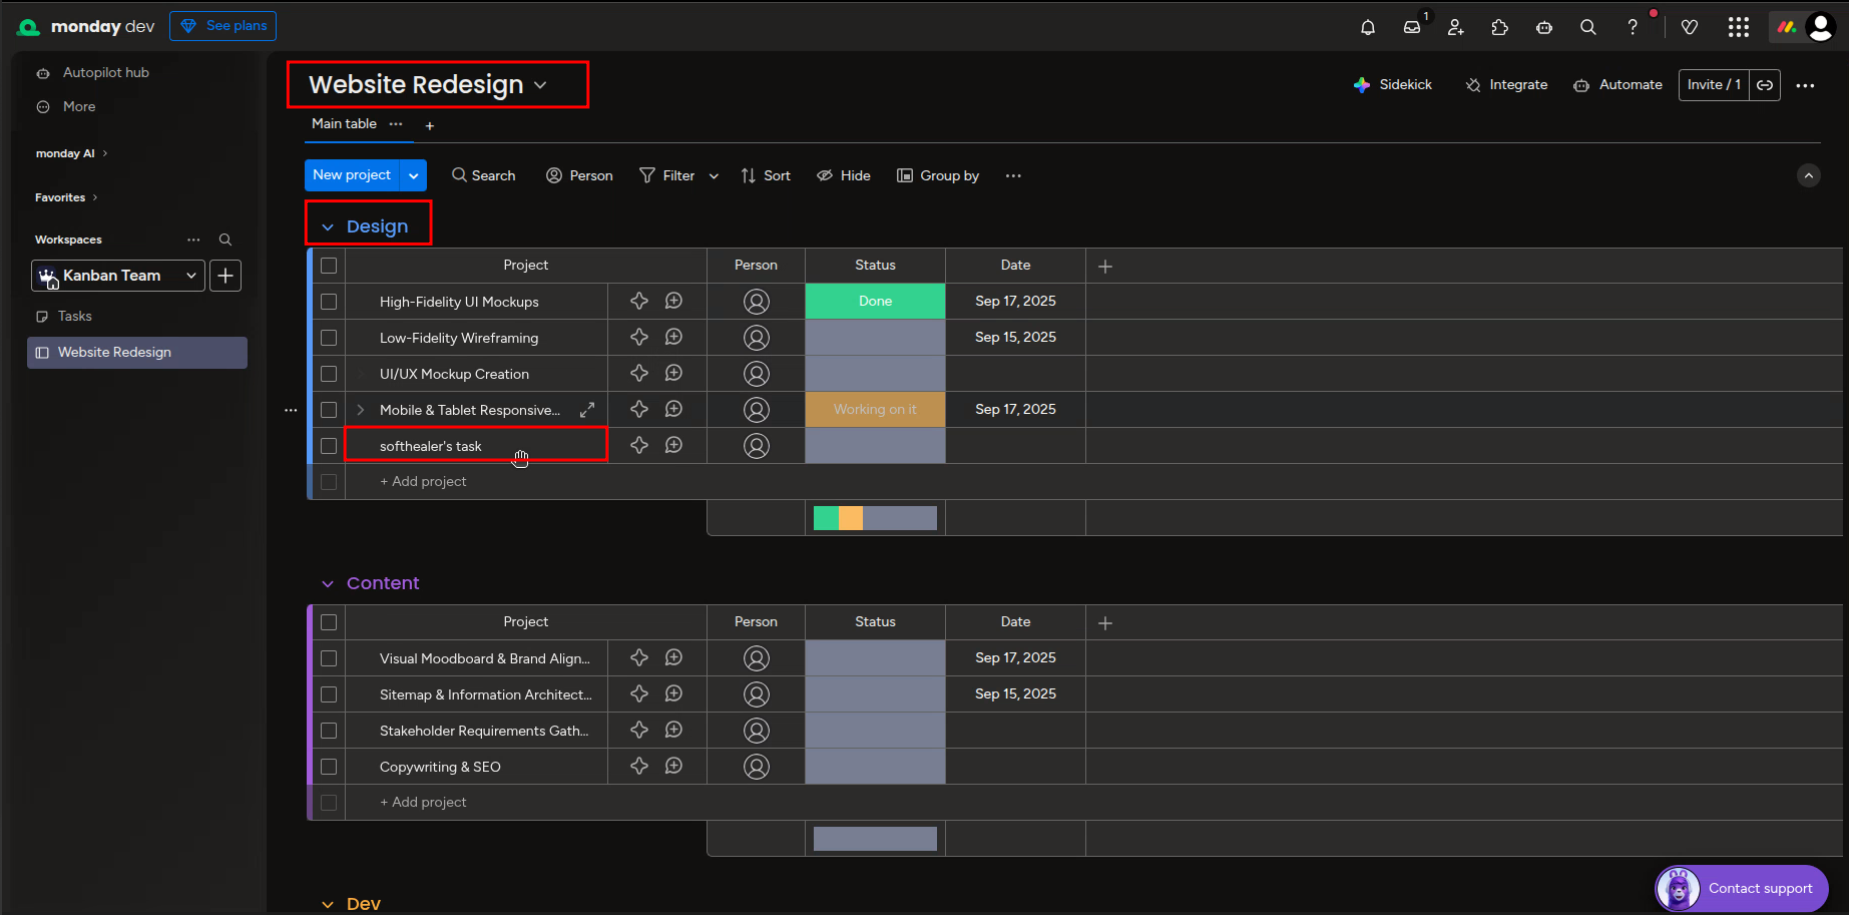Open the nine-dot products switcher
This screenshot has width=1849, height=915.
point(1739,27)
